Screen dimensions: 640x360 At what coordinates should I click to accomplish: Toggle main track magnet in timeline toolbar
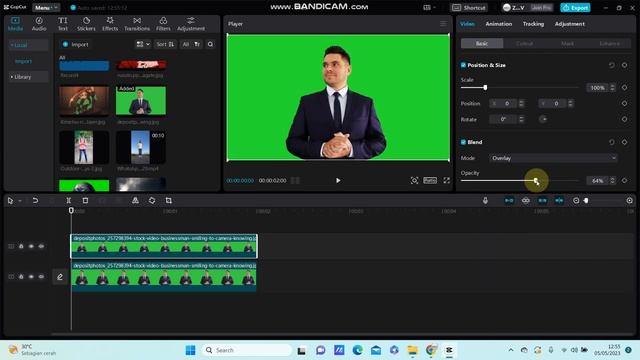click(509, 200)
